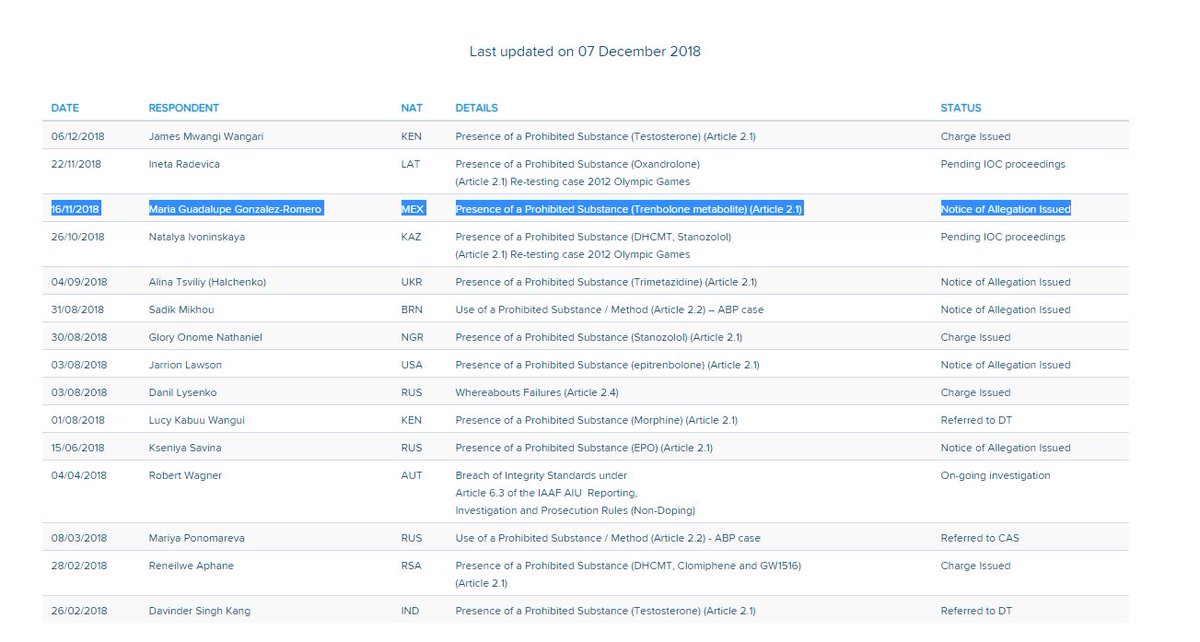This screenshot has width=1200, height=642.
Task: Click the epitrenbolone details text
Action: coord(607,365)
